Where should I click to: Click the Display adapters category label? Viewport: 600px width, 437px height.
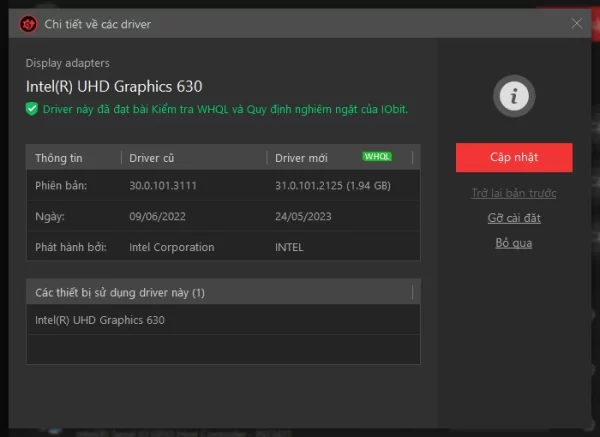pyautogui.click(x=67, y=63)
